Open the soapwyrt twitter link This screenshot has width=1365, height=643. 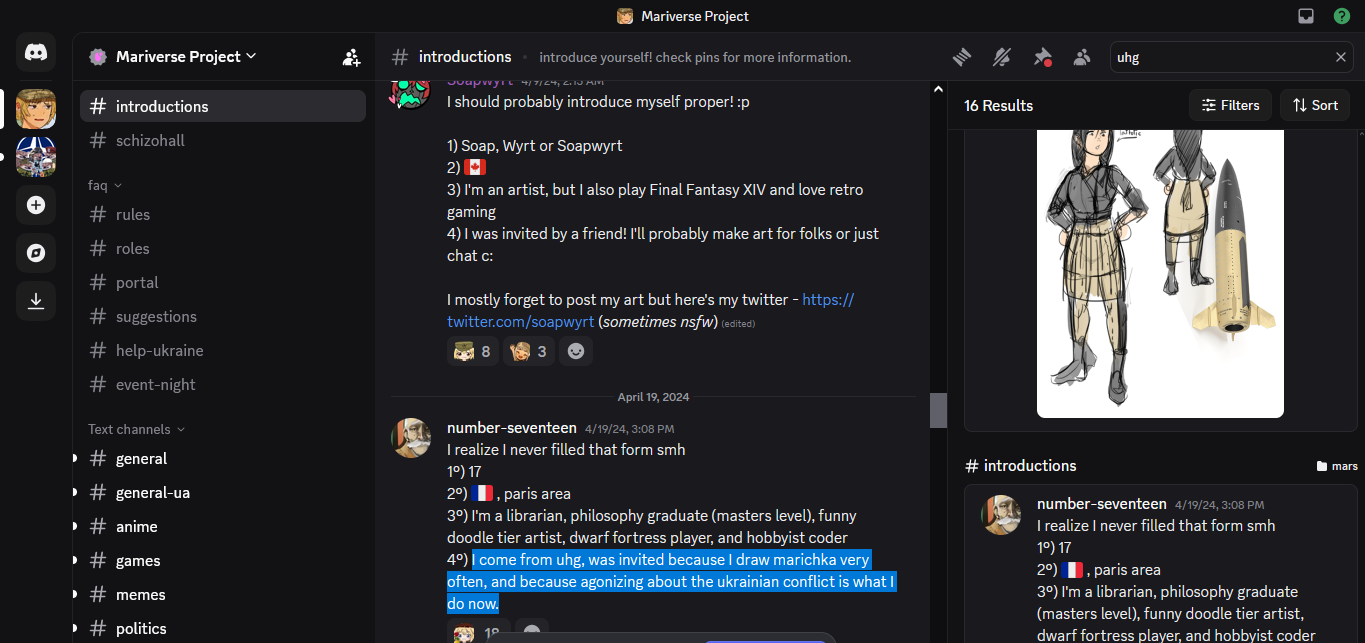[650, 311]
